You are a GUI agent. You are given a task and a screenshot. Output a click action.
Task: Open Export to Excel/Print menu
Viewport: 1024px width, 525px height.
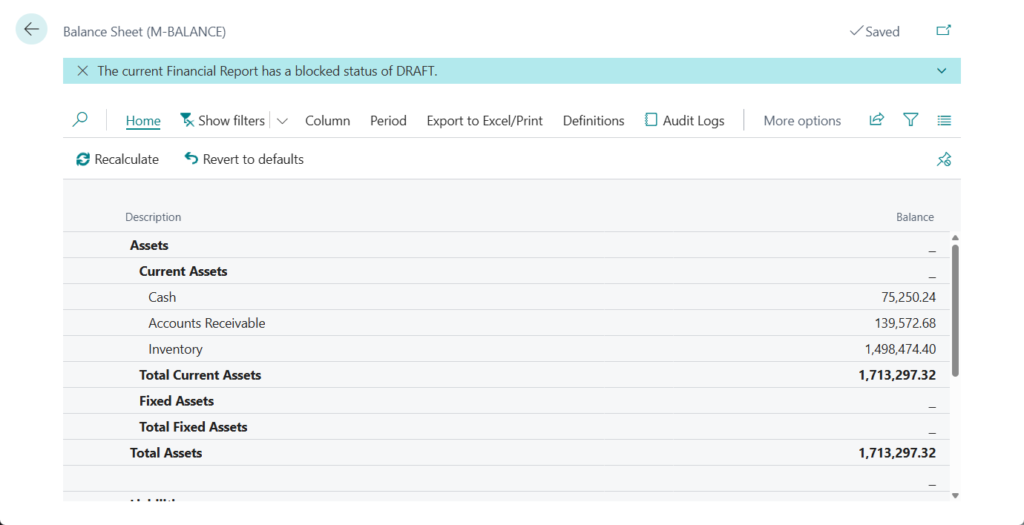coord(484,121)
